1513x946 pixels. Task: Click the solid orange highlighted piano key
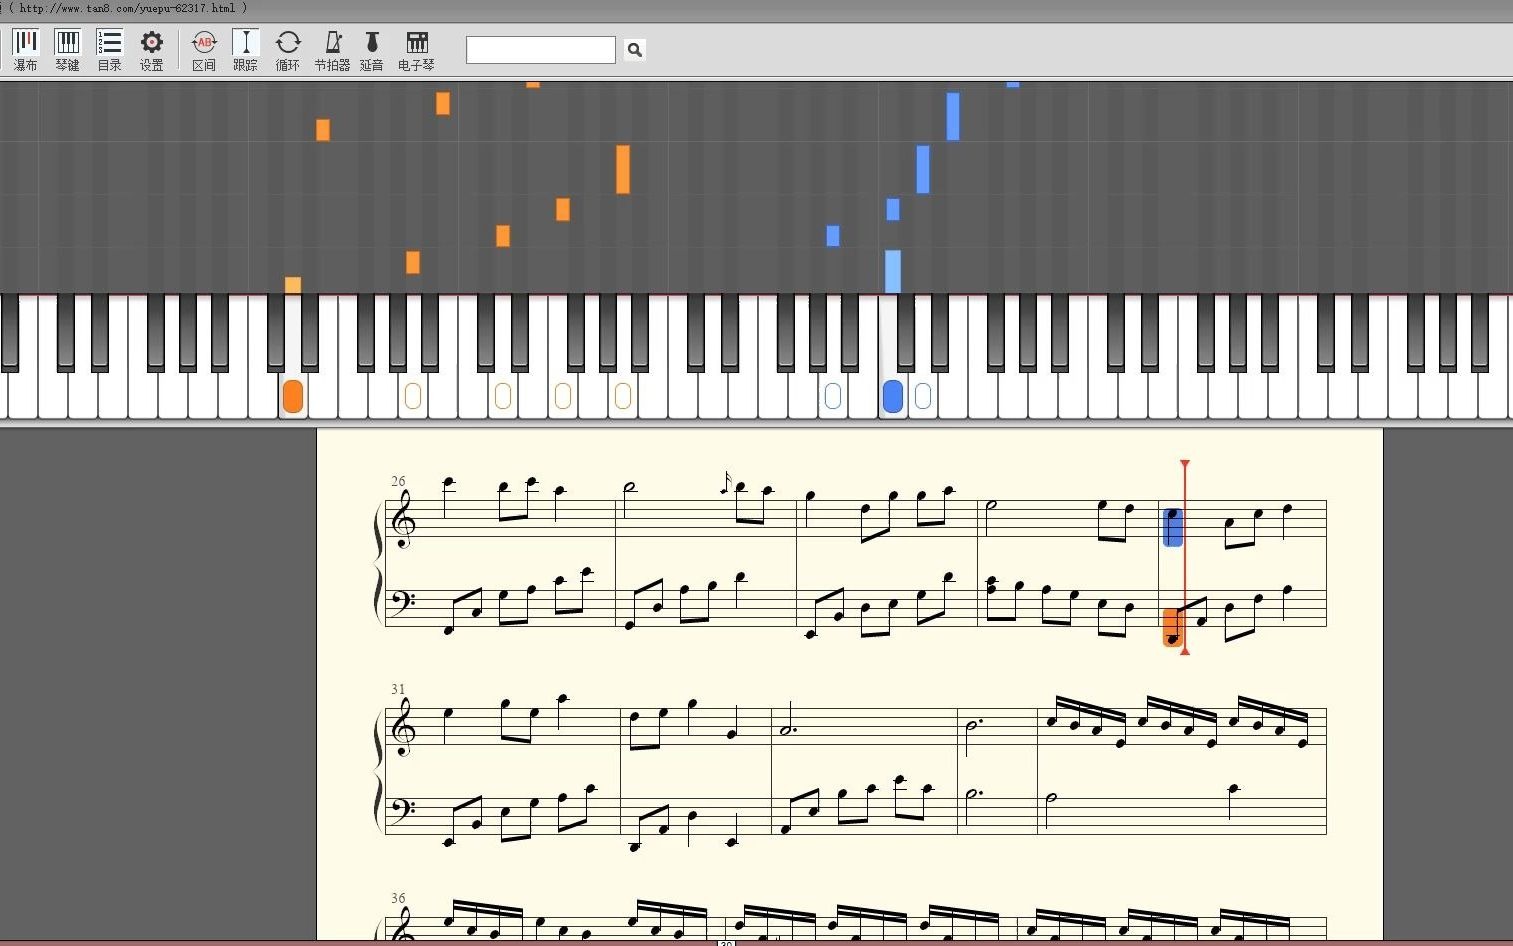pos(292,397)
